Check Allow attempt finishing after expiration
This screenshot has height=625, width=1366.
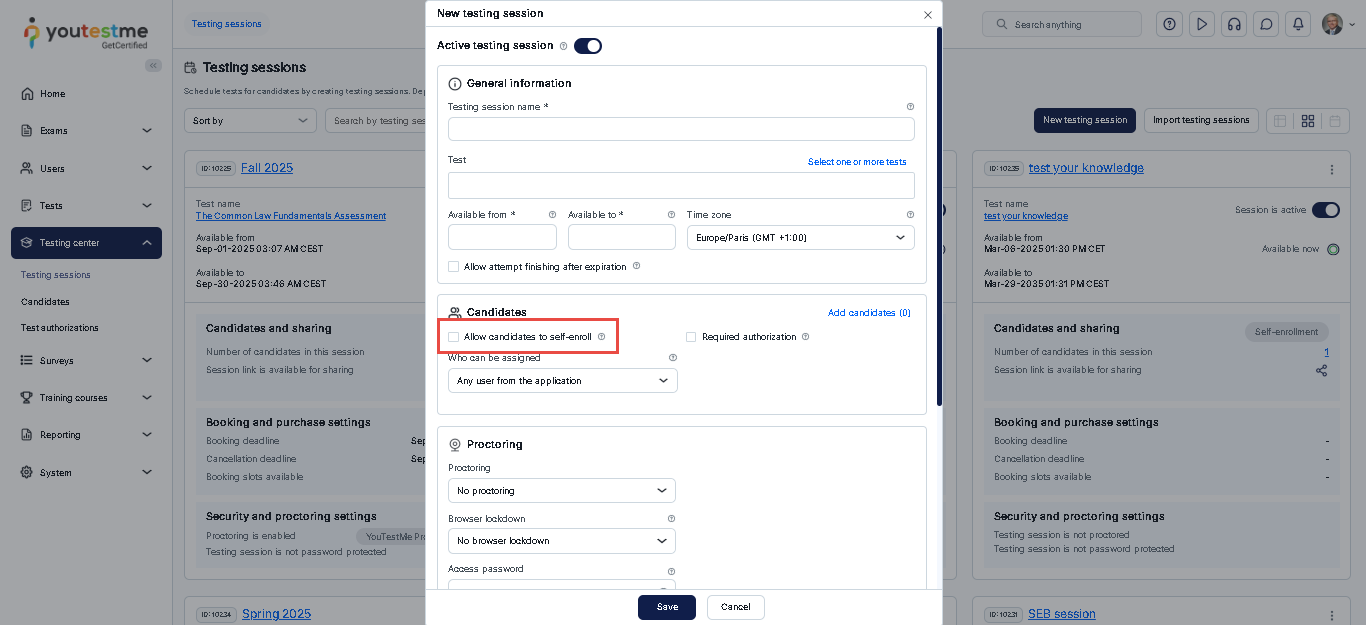point(454,267)
